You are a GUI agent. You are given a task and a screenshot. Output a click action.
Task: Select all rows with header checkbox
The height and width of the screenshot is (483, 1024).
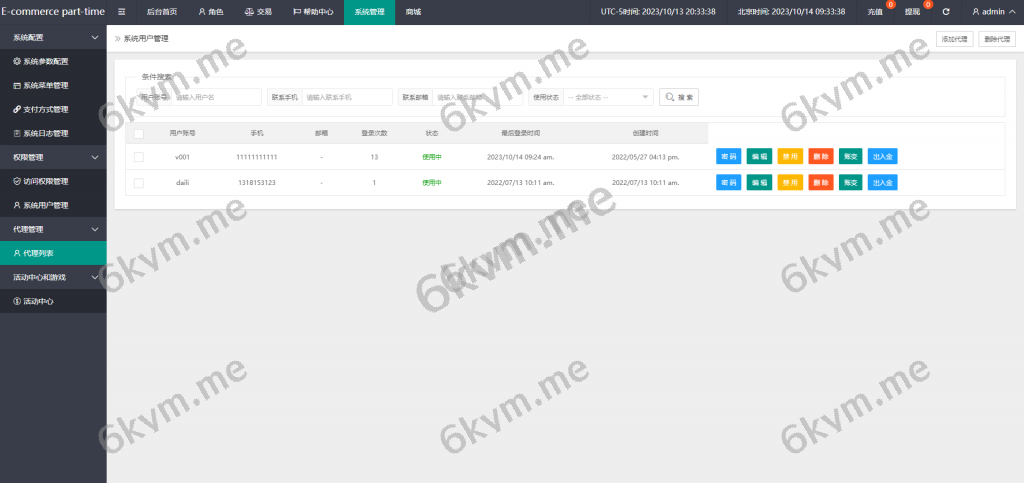coord(139,133)
